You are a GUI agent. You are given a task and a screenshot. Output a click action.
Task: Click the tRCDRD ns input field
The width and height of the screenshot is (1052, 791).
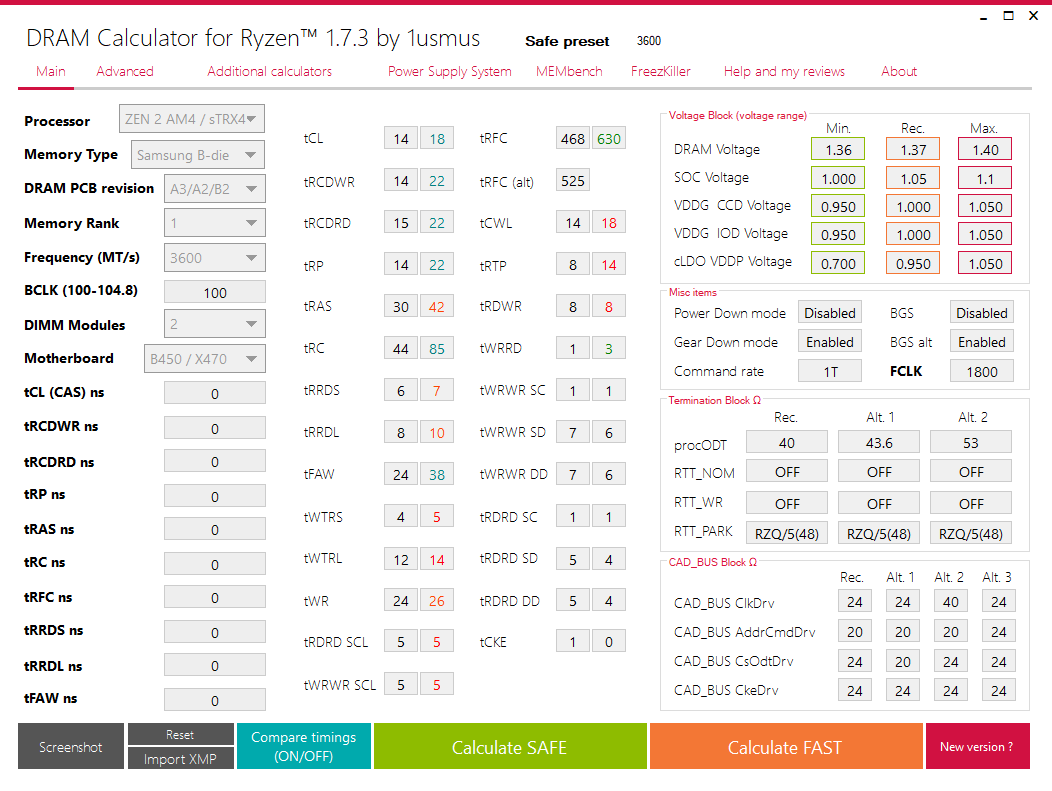[215, 462]
